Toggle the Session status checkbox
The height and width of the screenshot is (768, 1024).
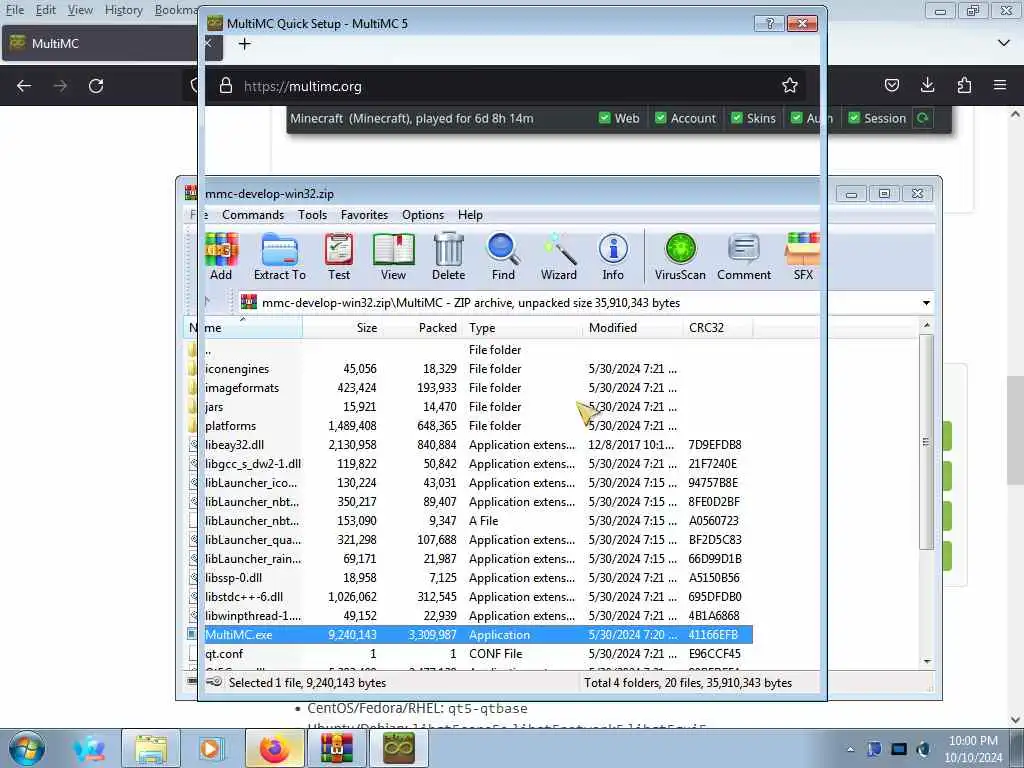pos(854,118)
